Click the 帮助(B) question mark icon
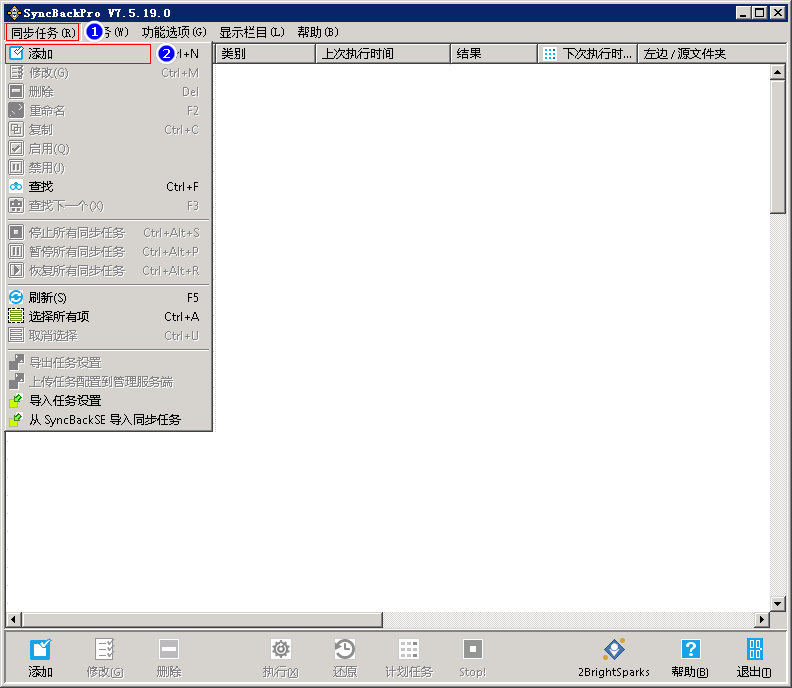Screen dimensions: 792x688 tap(690, 650)
